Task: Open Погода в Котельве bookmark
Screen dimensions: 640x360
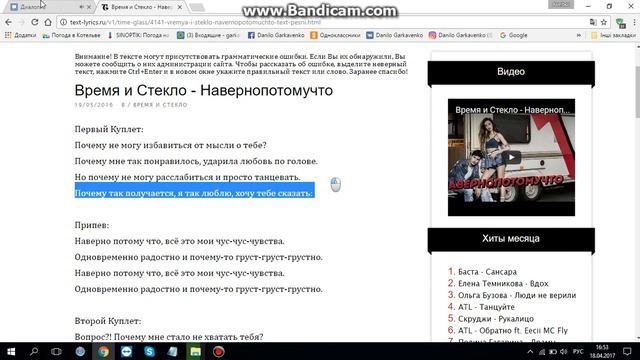Action: click(71, 36)
